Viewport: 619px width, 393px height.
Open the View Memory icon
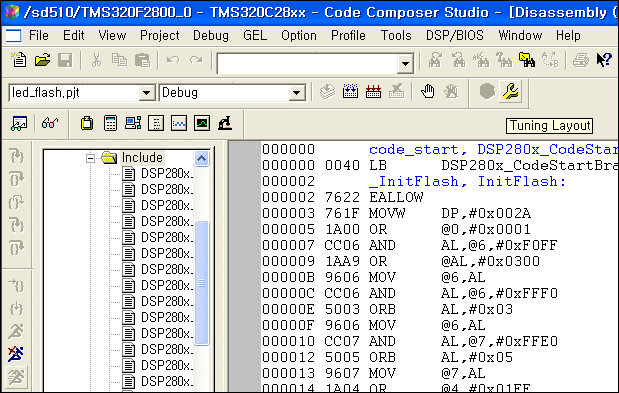156,124
